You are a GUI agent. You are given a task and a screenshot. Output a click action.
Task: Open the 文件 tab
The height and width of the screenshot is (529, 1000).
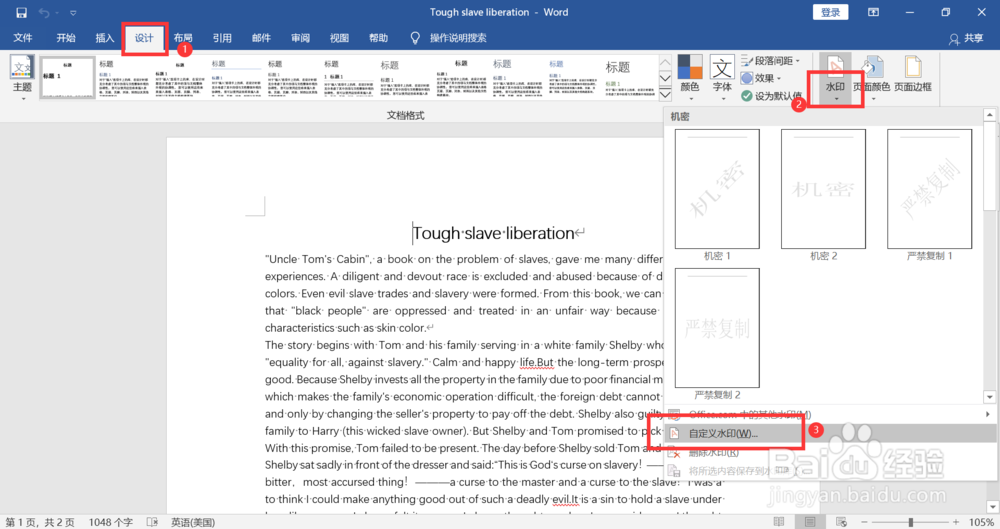[23, 38]
